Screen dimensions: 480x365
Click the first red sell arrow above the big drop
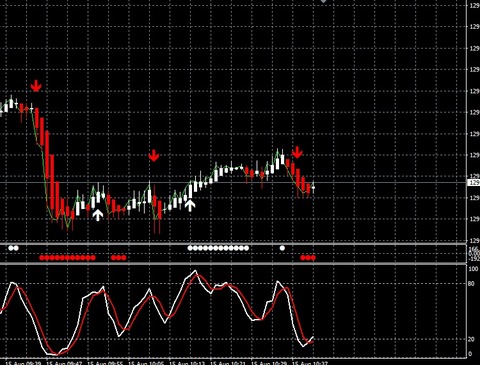tap(36, 86)
